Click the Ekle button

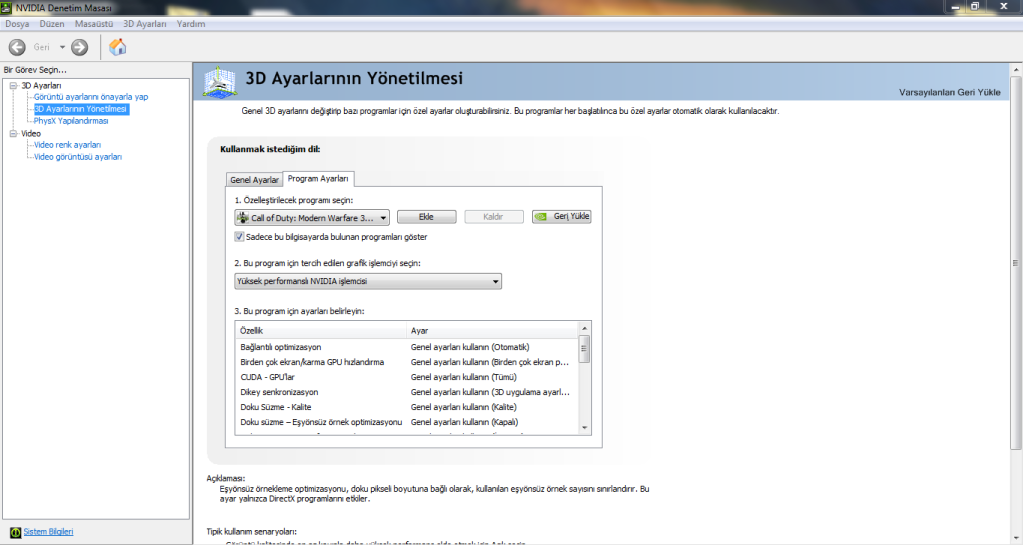coord(426,217)
